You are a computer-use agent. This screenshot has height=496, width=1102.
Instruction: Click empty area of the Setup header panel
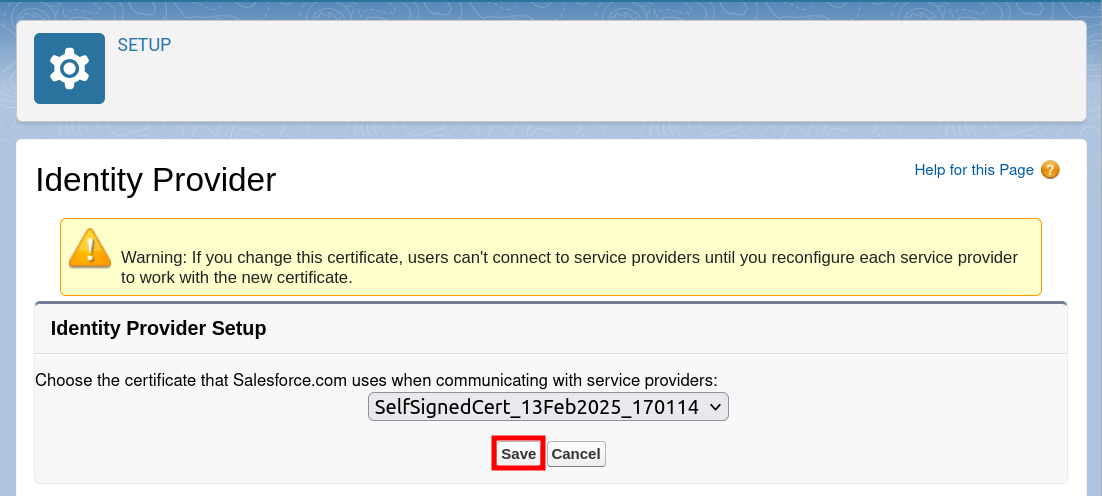pyautogui.click(x=600, y=70)
